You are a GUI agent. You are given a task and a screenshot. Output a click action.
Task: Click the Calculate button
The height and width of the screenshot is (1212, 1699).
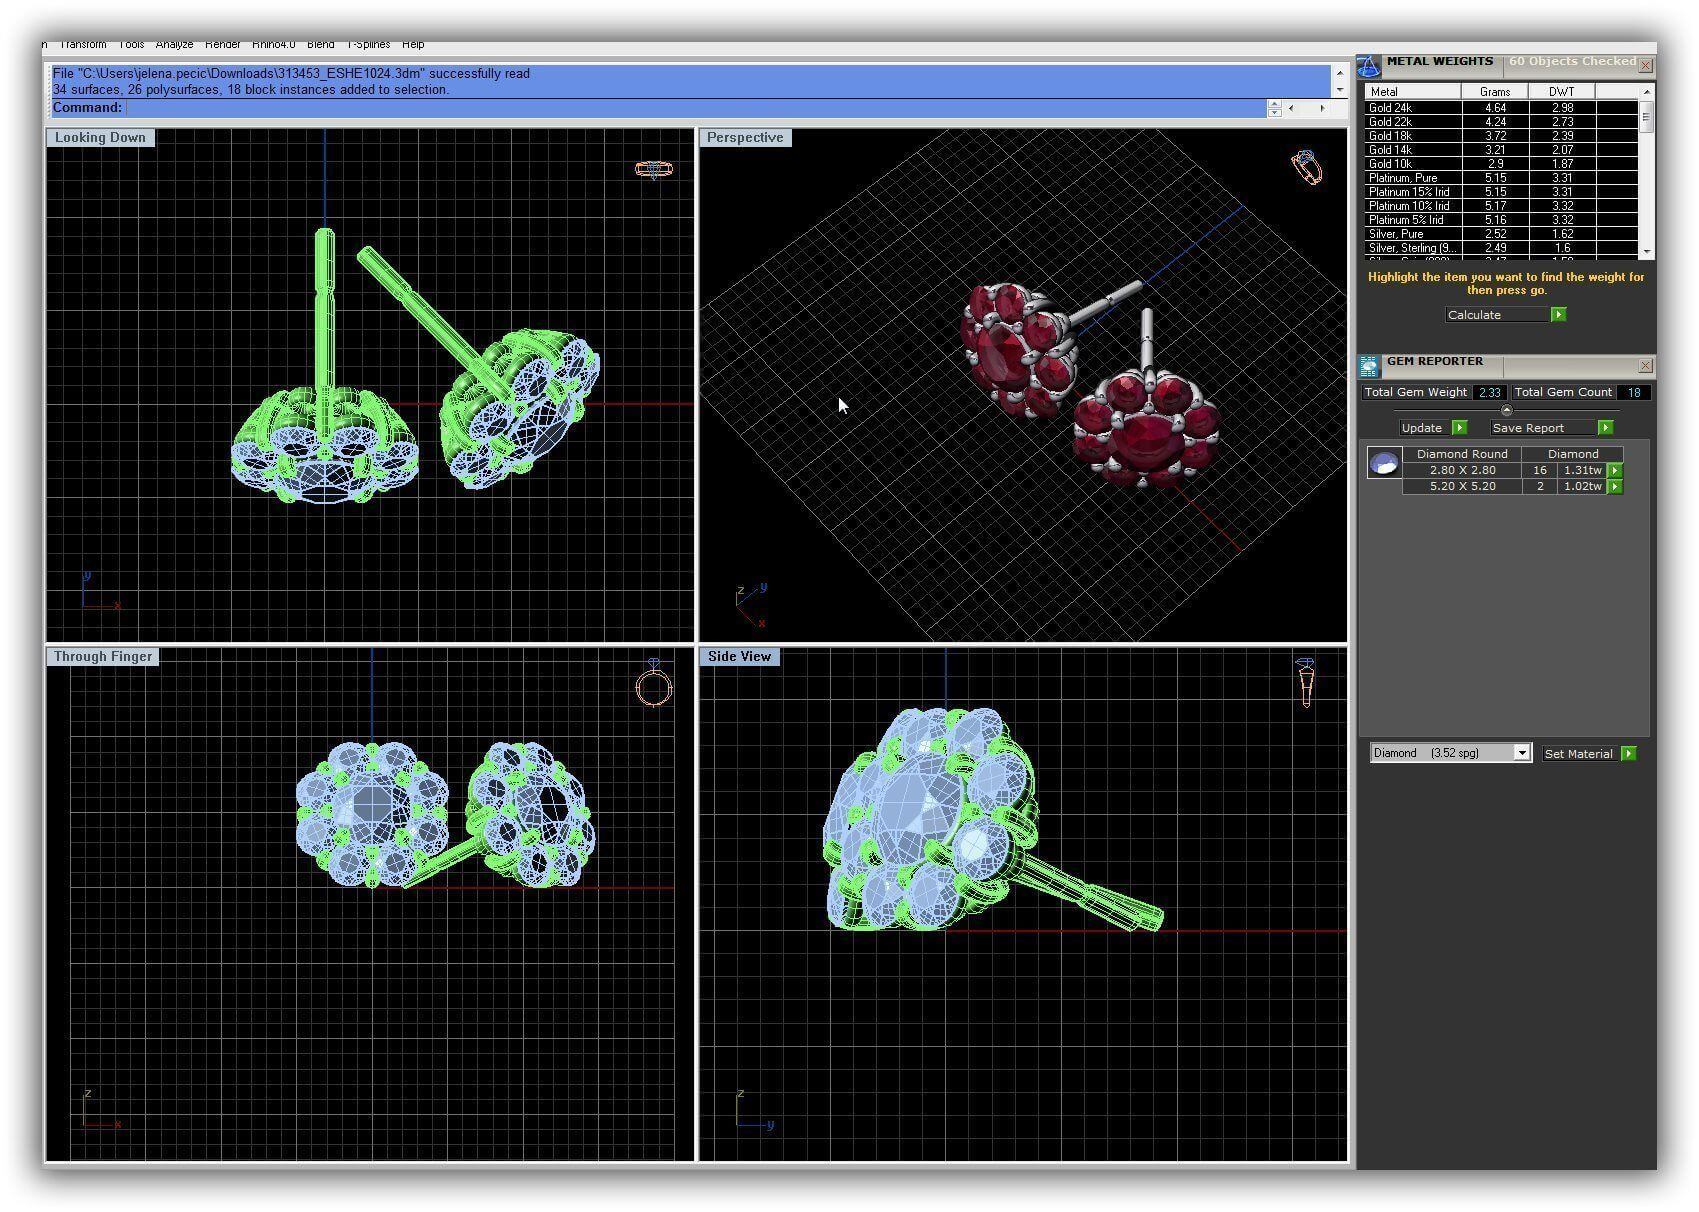coord(1497,314)
